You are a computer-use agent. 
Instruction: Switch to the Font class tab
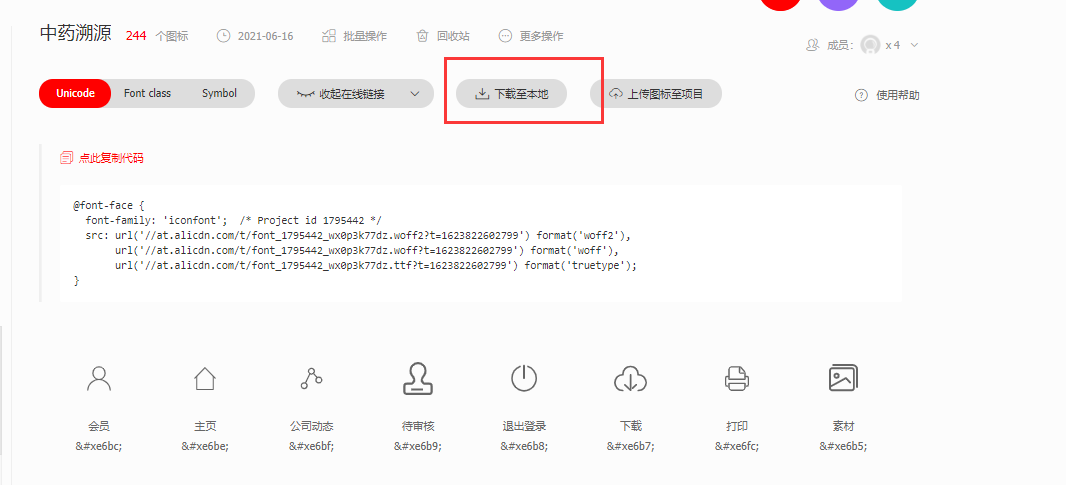(x=148, y=93)
